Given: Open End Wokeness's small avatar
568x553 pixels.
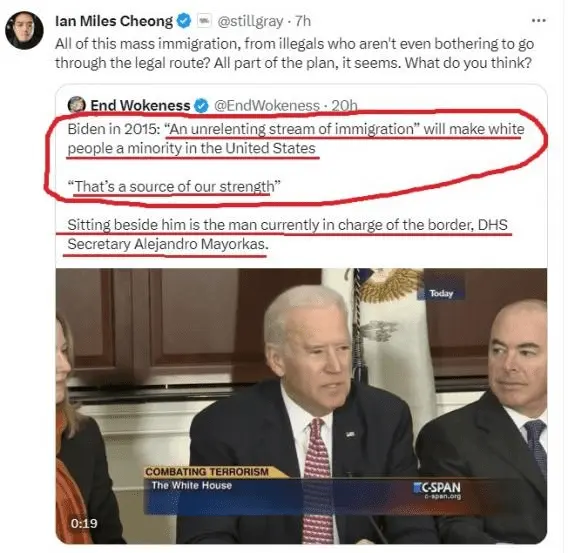Looking at the screenshot, I should pos(76,105).
